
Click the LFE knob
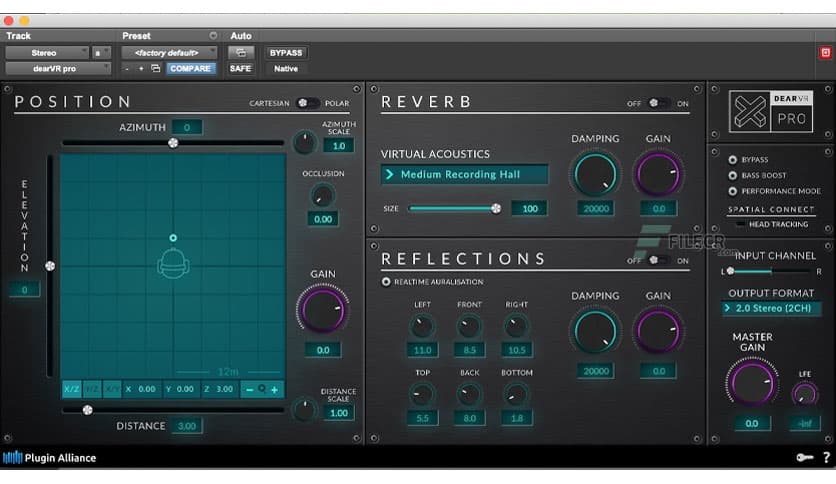tap(805, 394)
